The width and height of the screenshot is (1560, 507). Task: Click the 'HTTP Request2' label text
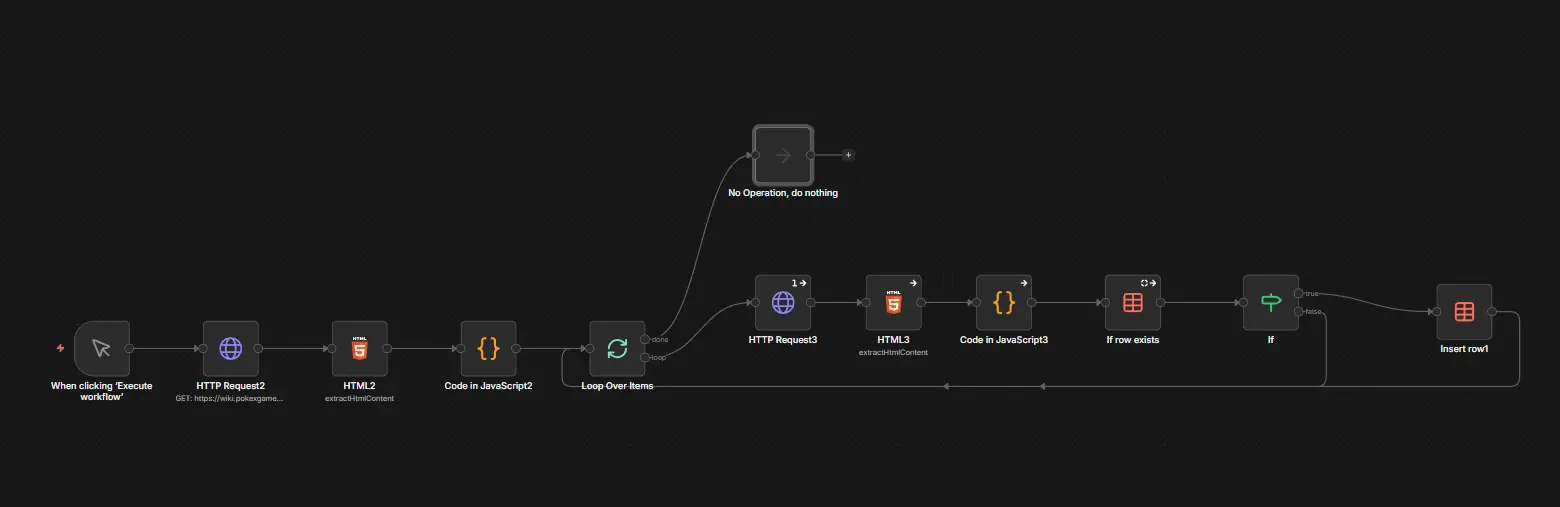231,385
